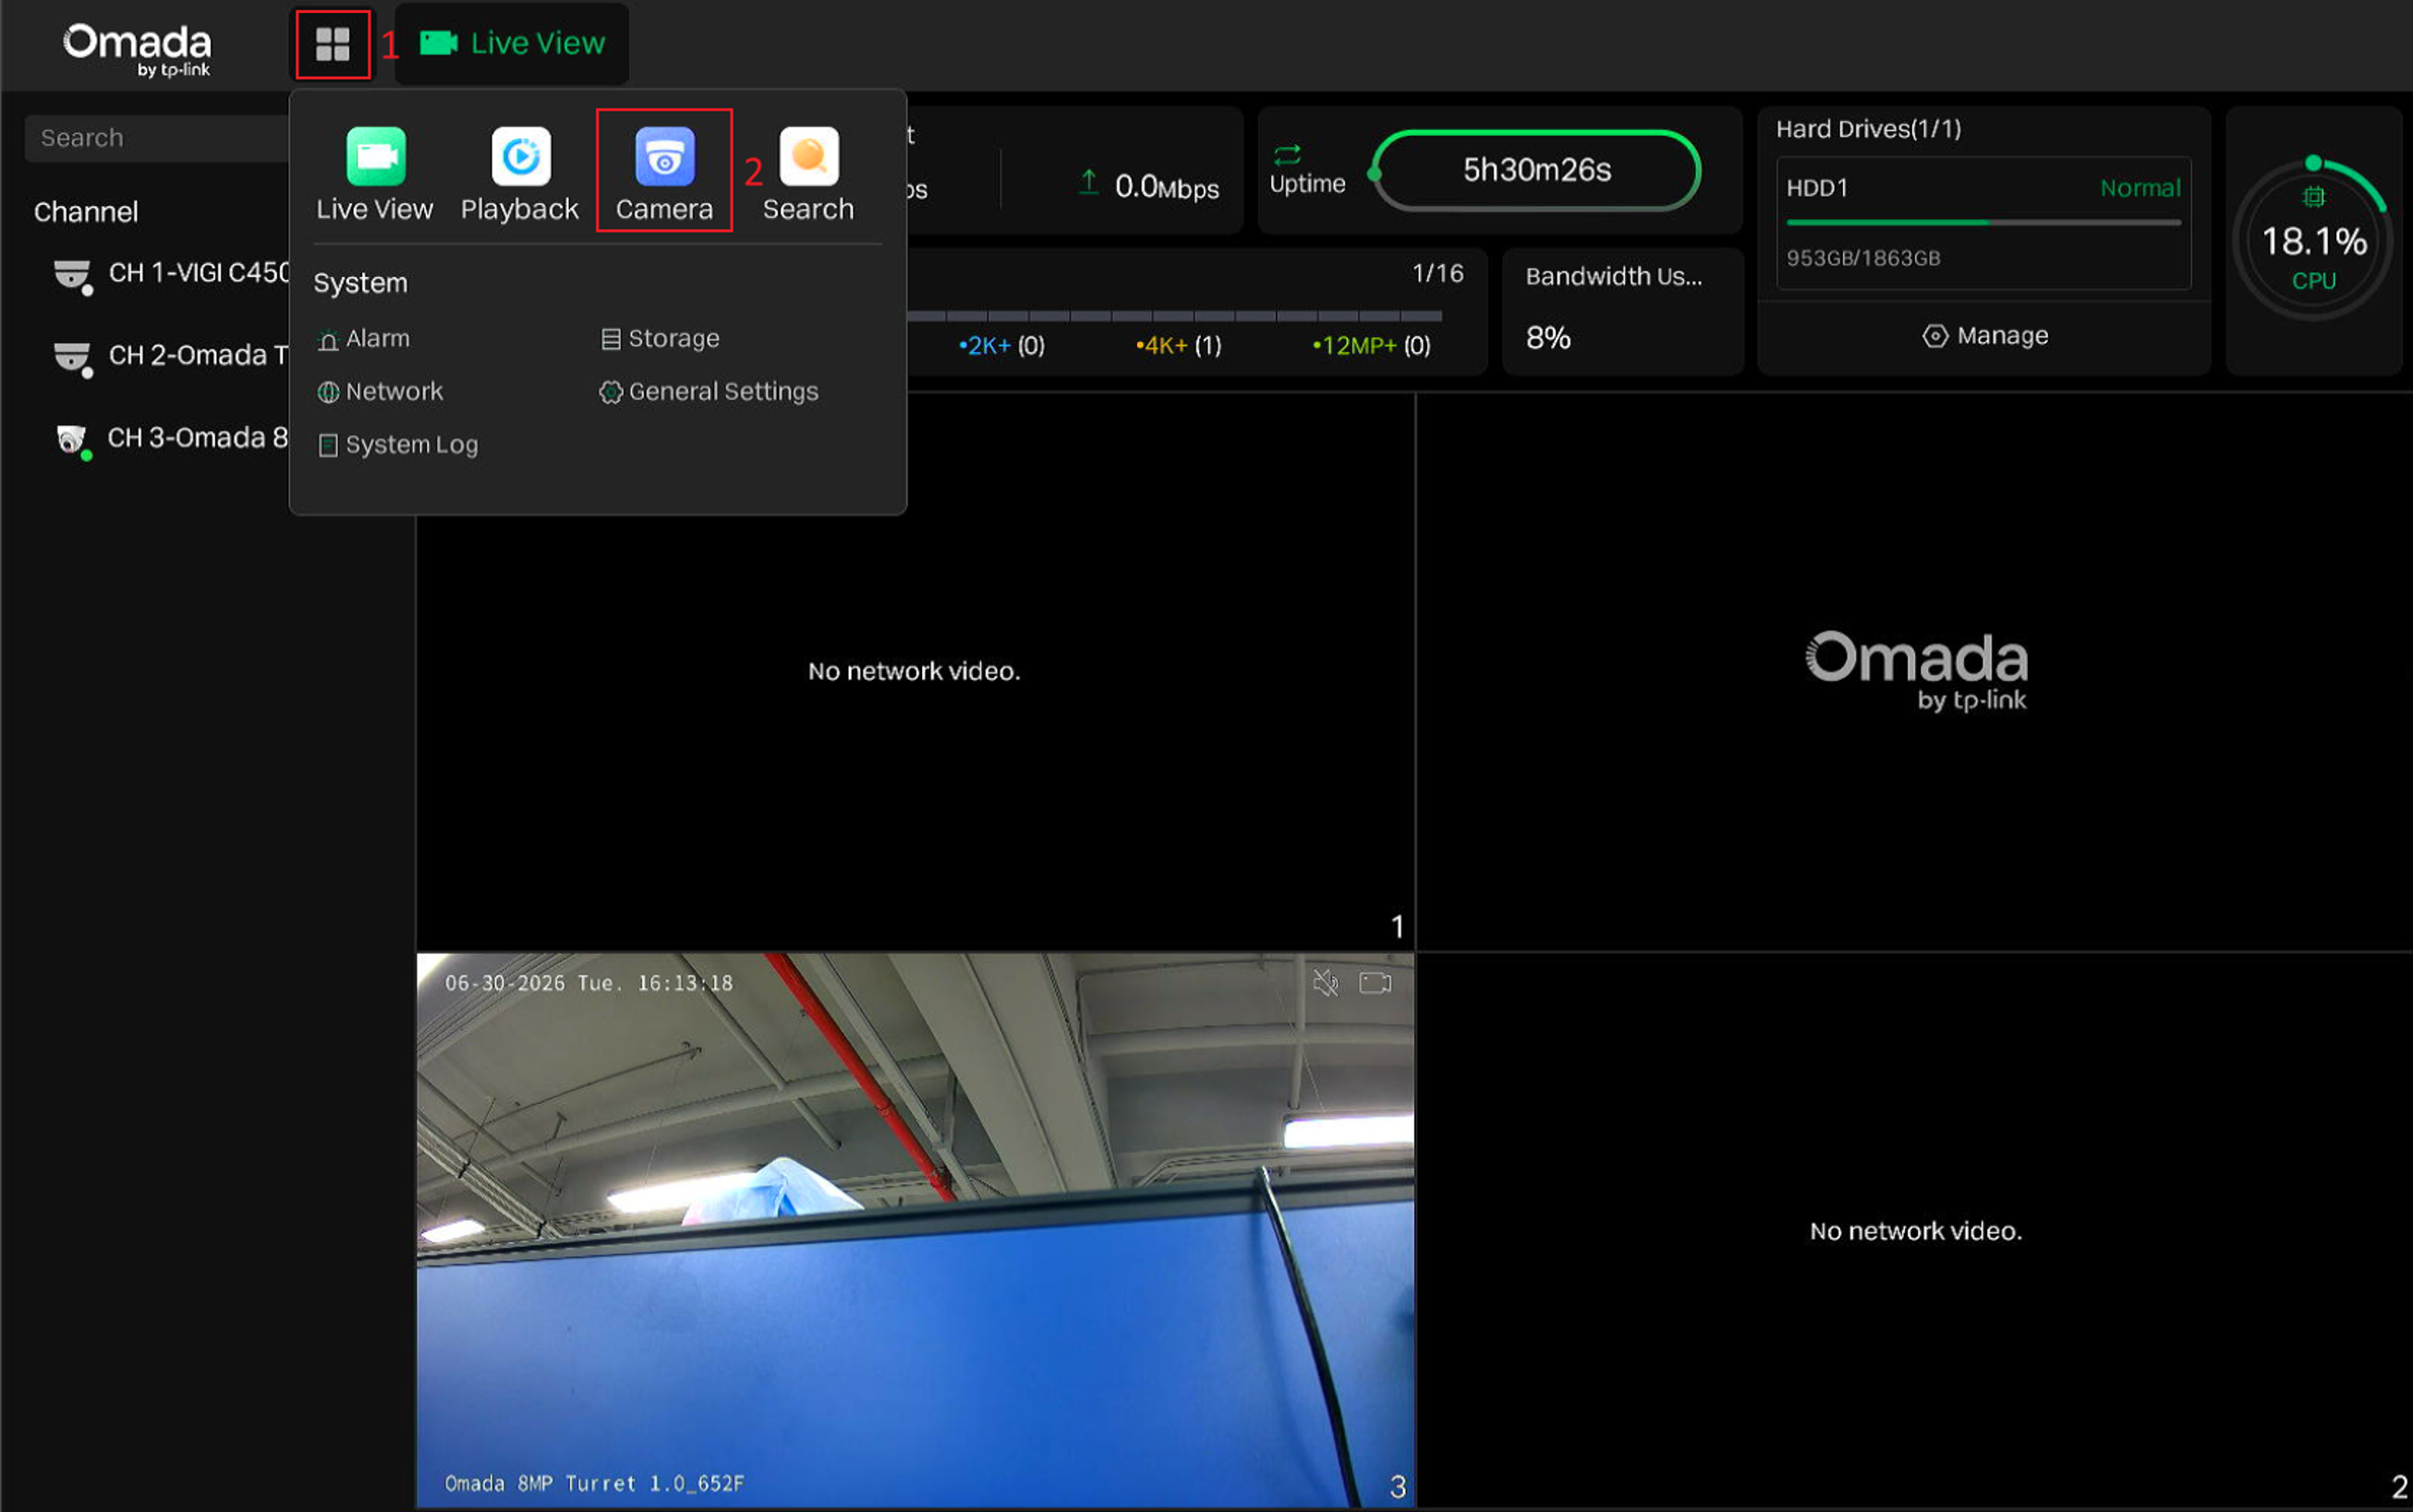Select the top-right Omada logo pane
This screenshot has width=2413, height=1512.
click(1915, 671)
